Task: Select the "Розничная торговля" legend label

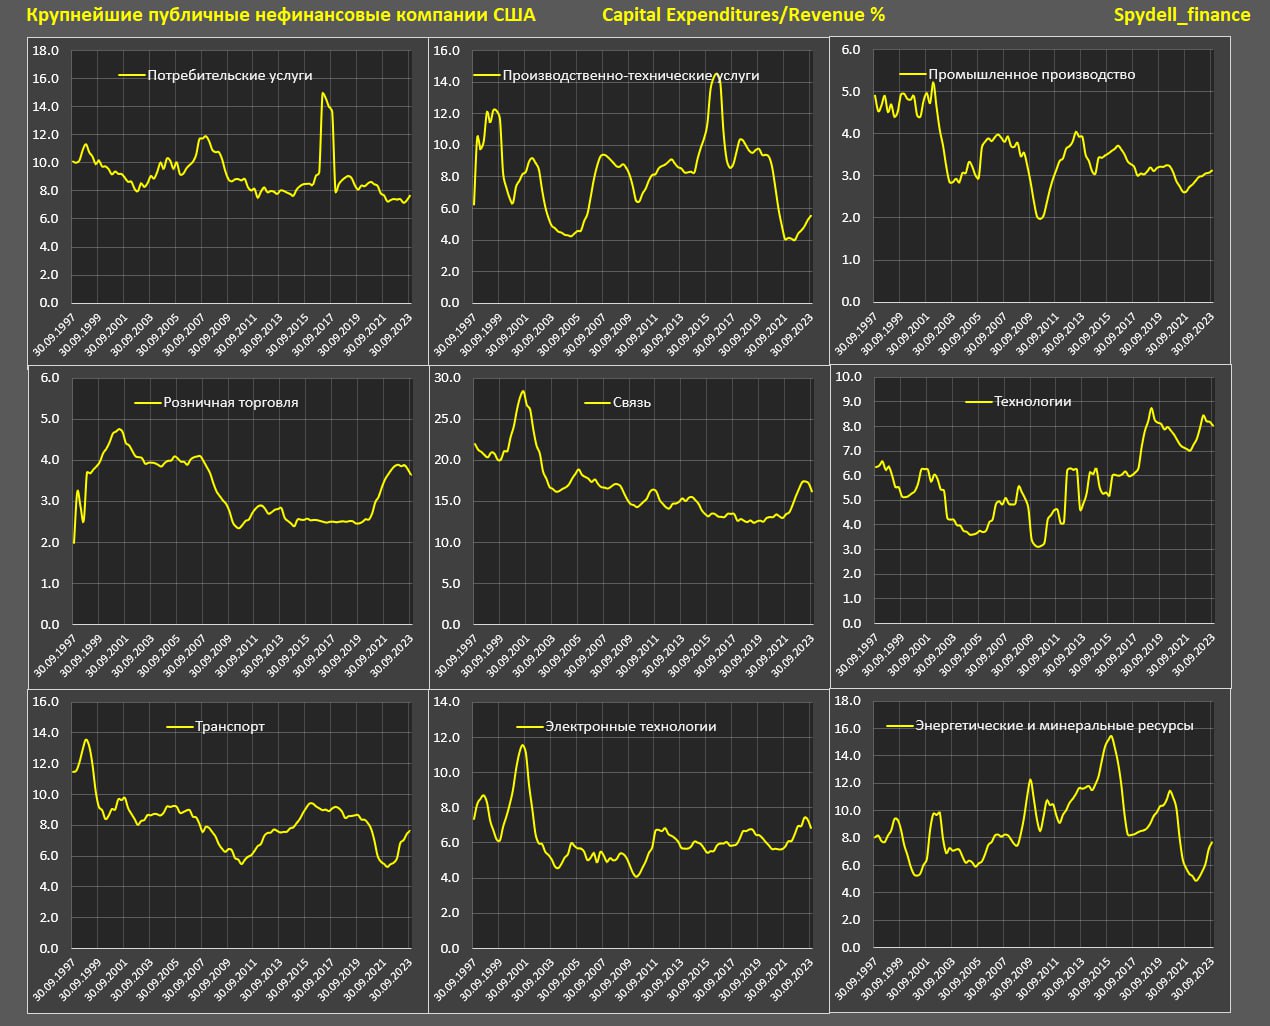Action: point(231,403)
